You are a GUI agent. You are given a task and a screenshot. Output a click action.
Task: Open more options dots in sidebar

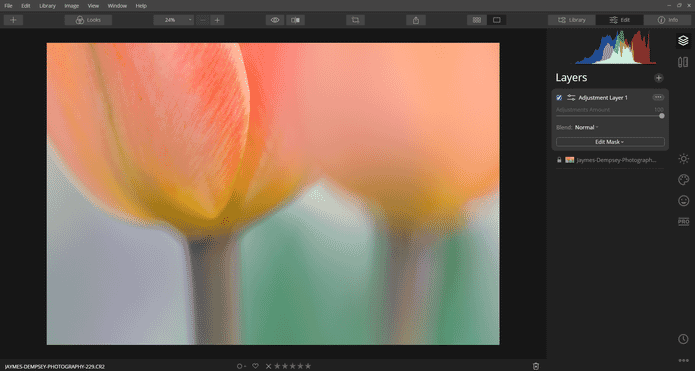(683, 360)
